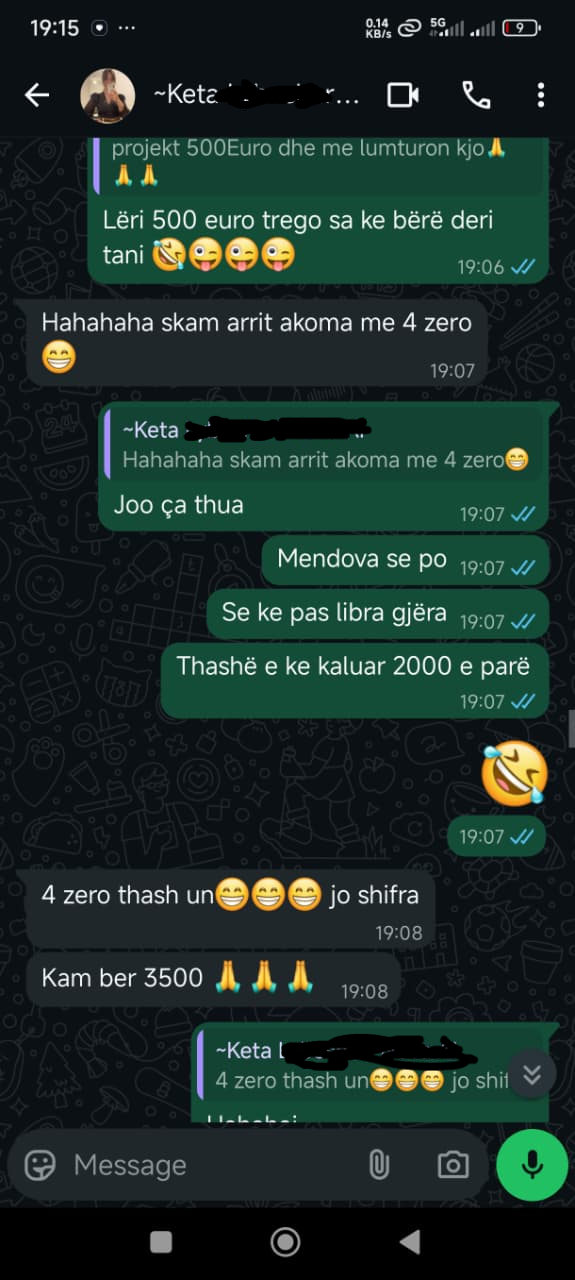Tap quoted reply "Hahahaha skam arrit akoma me 4 zero"
The image size is (575, 1280).
coord(325,445)
